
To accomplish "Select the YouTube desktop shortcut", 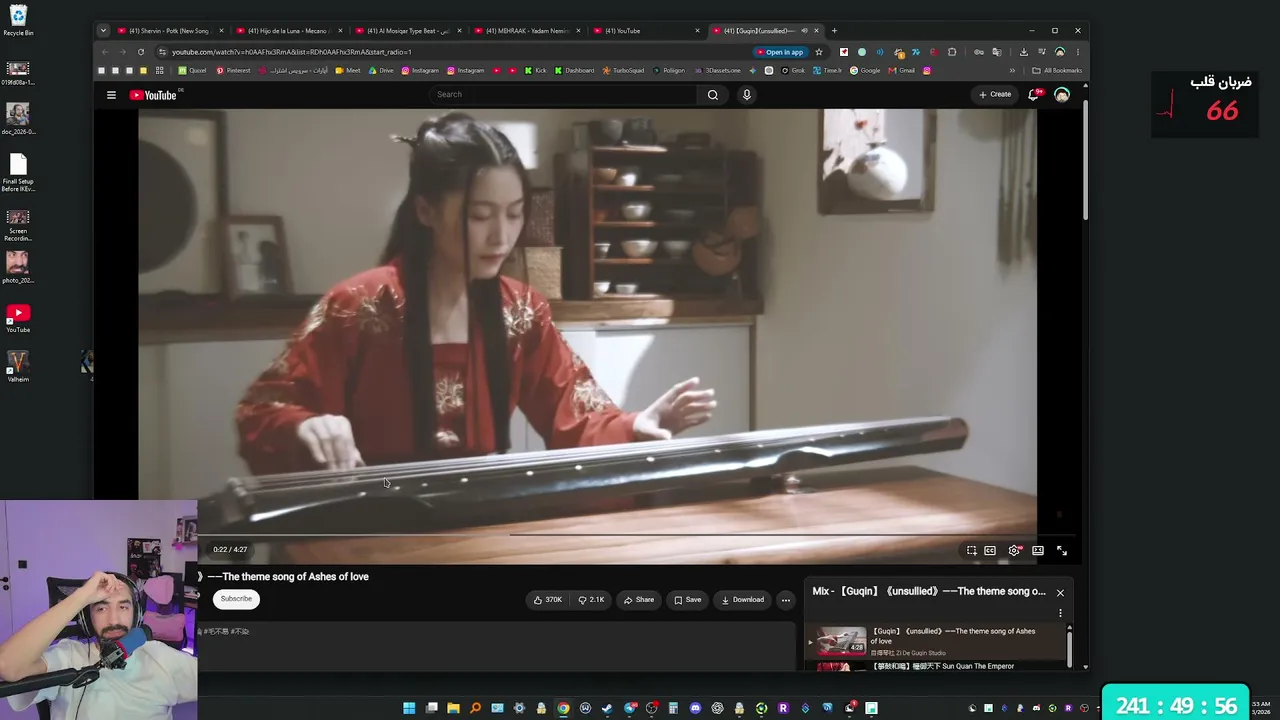I will 18,318.
